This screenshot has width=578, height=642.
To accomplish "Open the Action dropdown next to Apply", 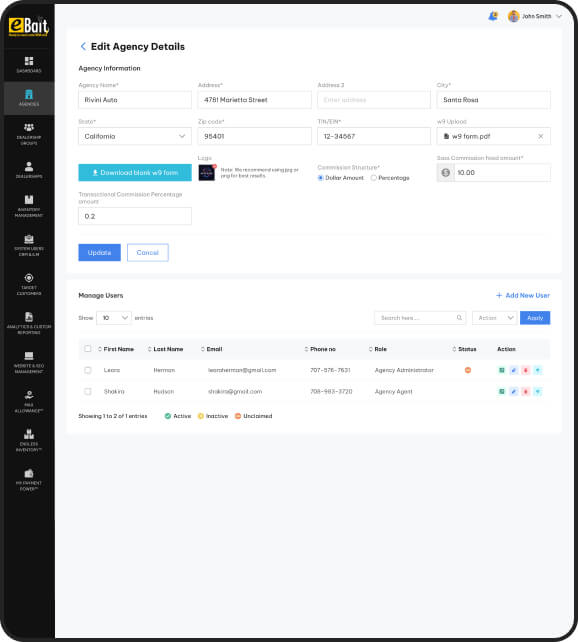I will 494,318.
